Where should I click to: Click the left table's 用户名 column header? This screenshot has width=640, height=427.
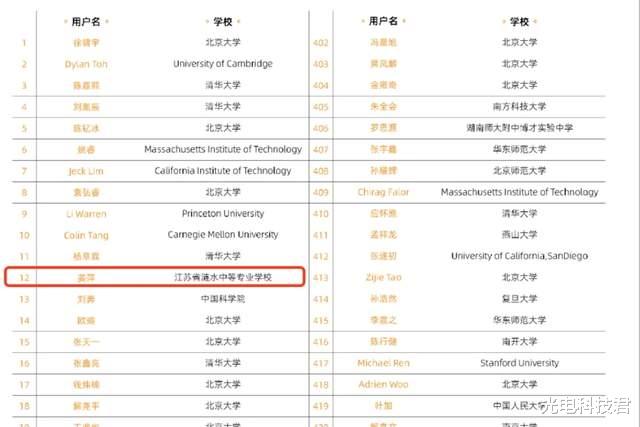click(x=86, y=21)
